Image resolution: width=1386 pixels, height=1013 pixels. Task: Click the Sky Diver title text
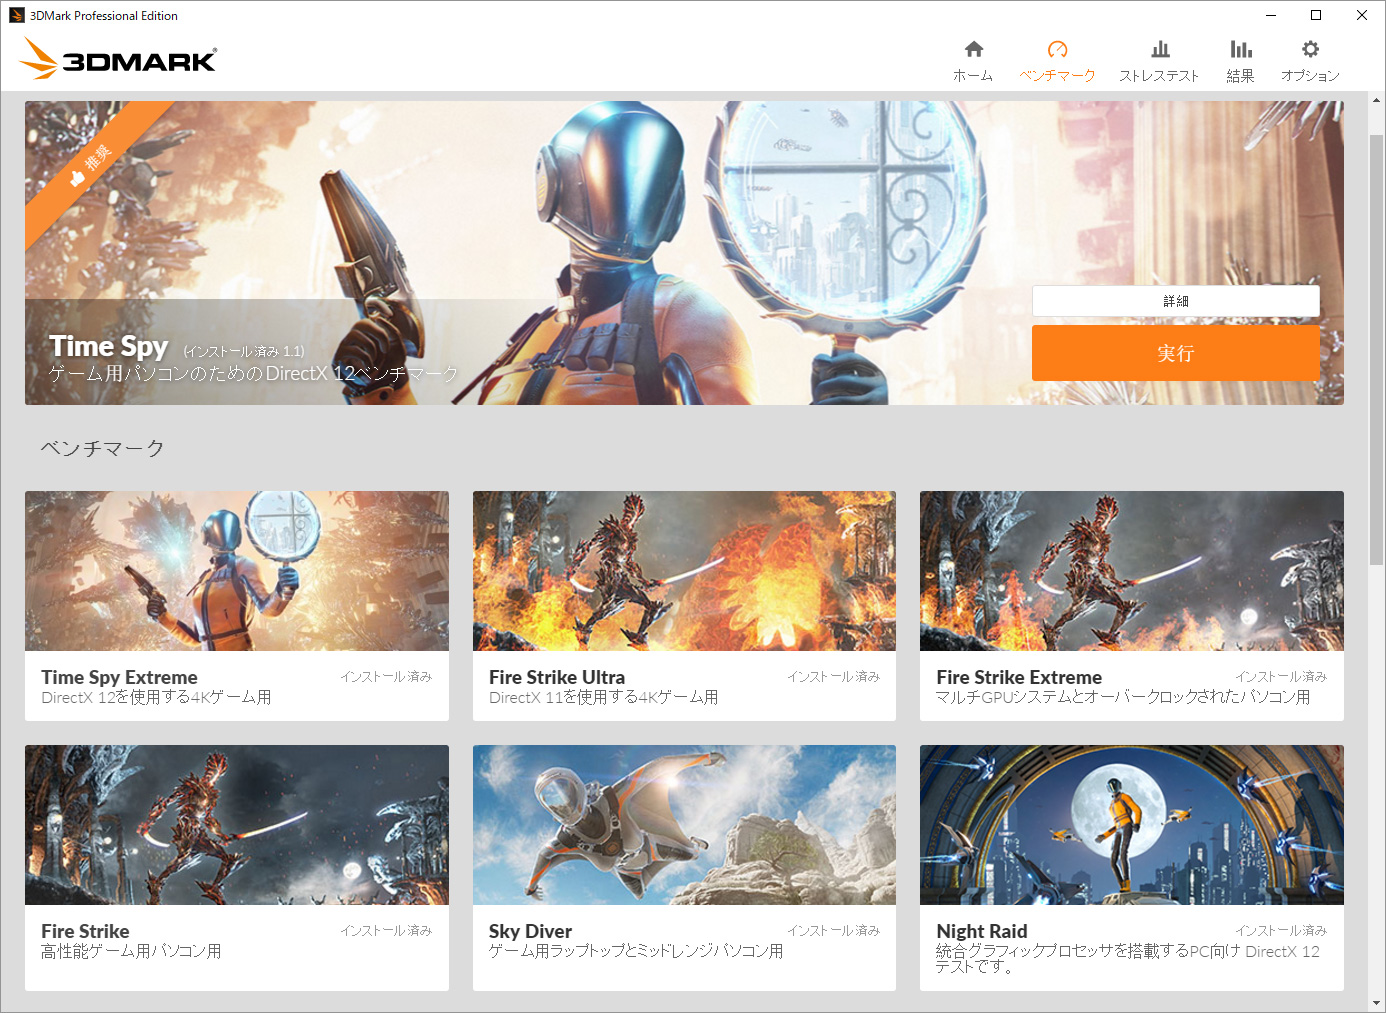[x=530, y=931]
